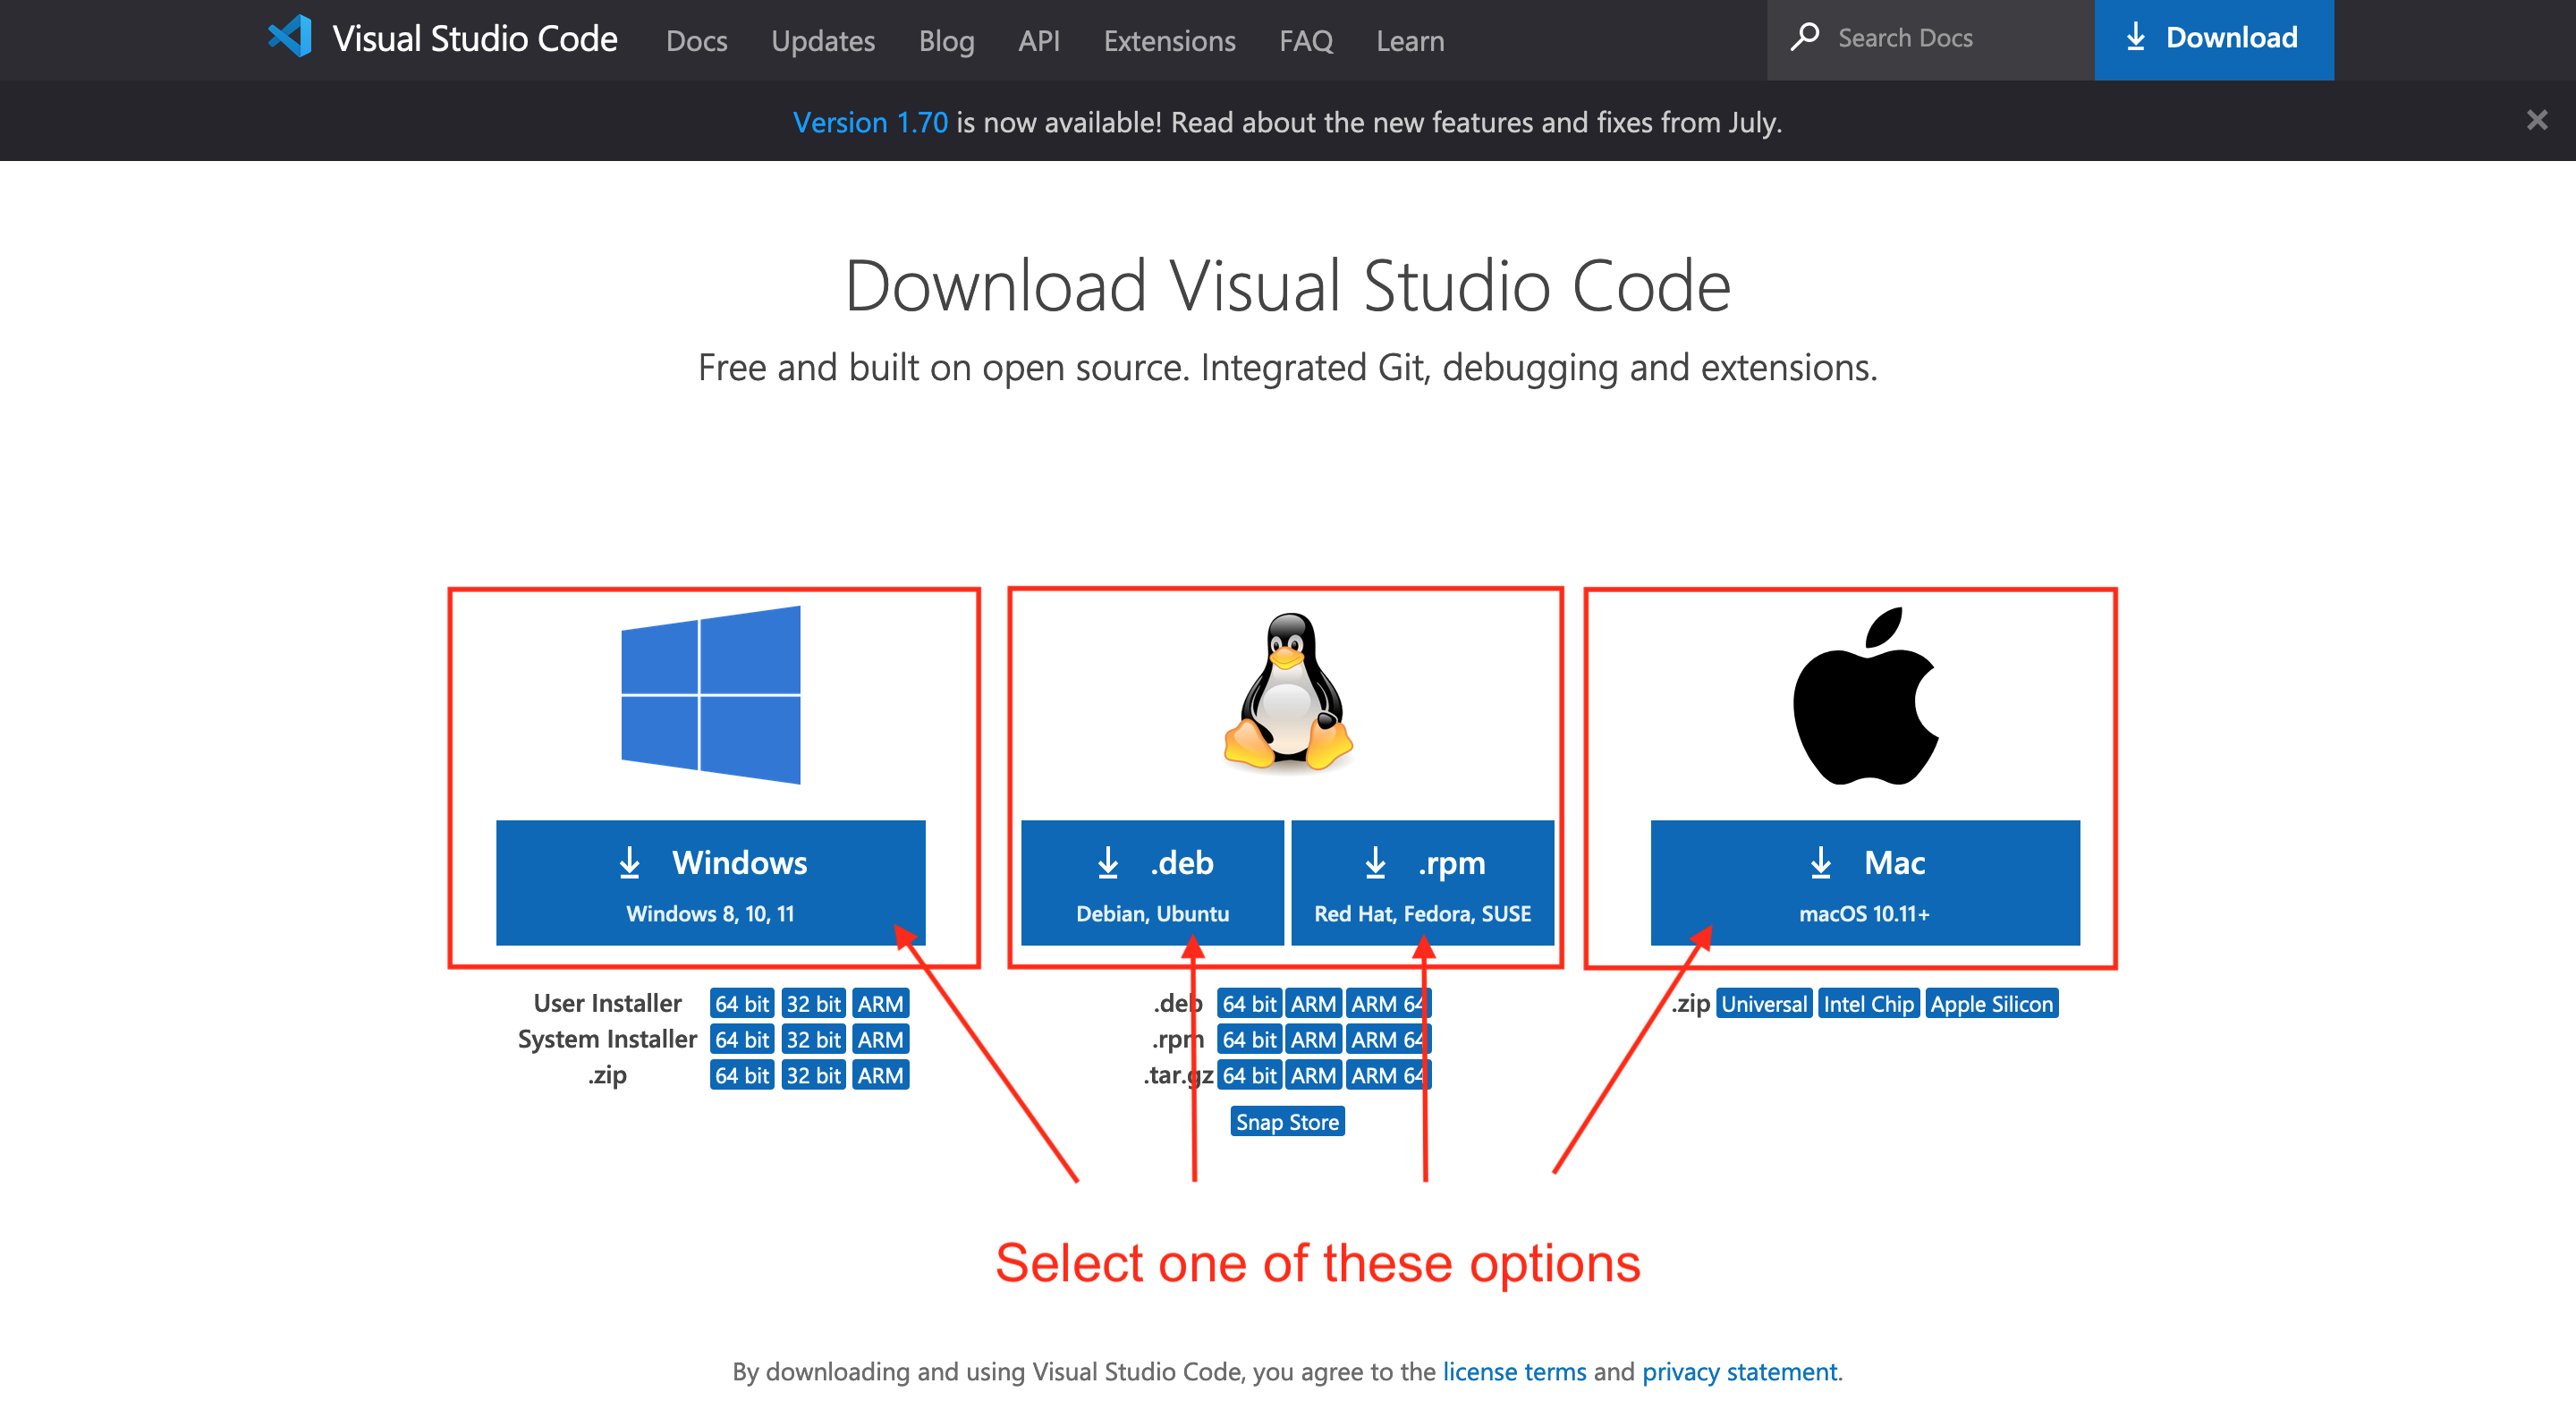Screen dimensions: 2576x1426
Task: Click the Linux Tux penguin image
Action: (x=1288, y=692)
